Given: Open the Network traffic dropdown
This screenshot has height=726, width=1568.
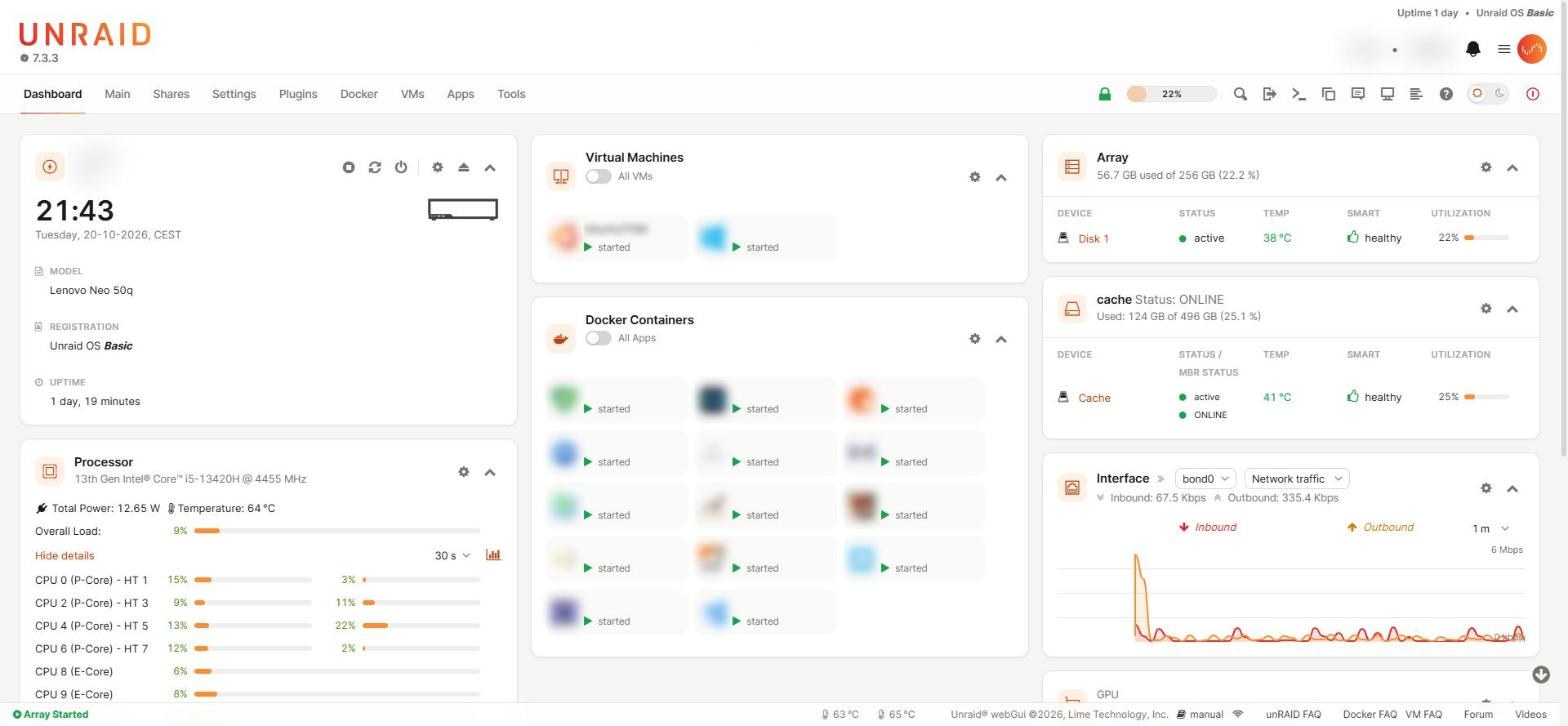Looking at the screenshot, I should [1296, 479].
